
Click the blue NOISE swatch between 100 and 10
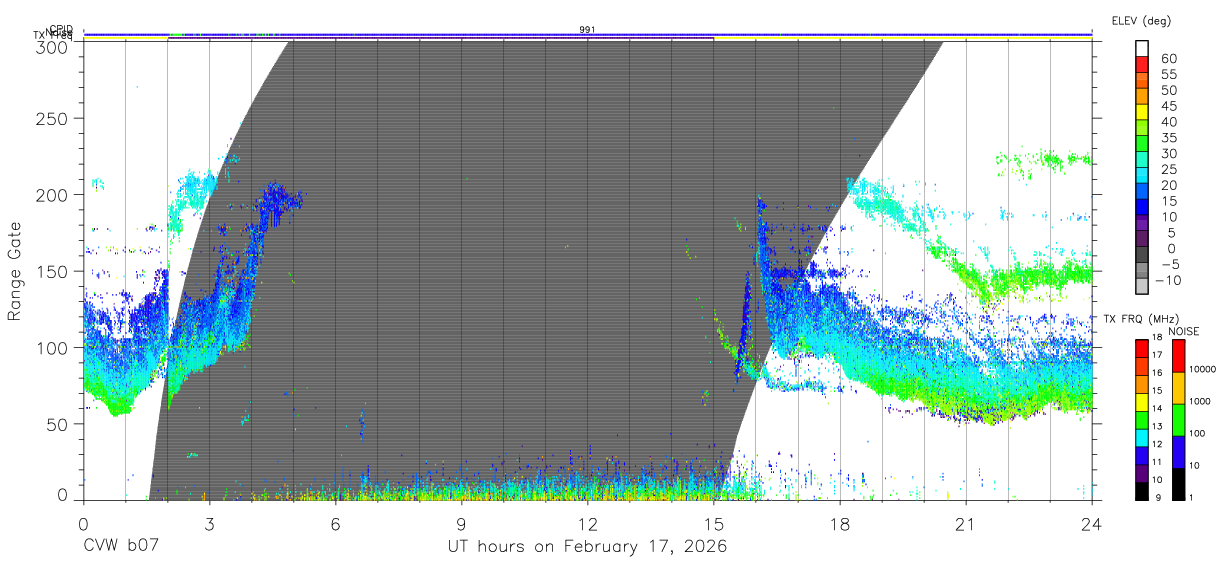[x=1178, y=450]
